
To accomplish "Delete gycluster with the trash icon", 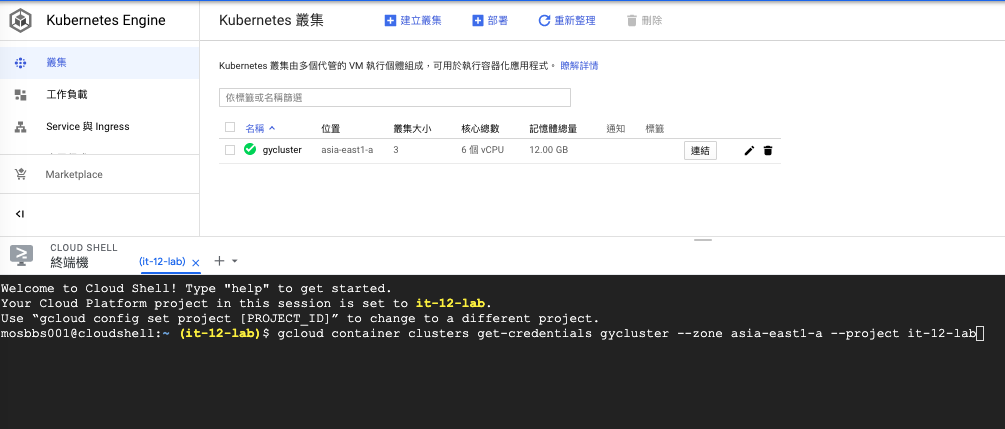I will tap(768, 151).
